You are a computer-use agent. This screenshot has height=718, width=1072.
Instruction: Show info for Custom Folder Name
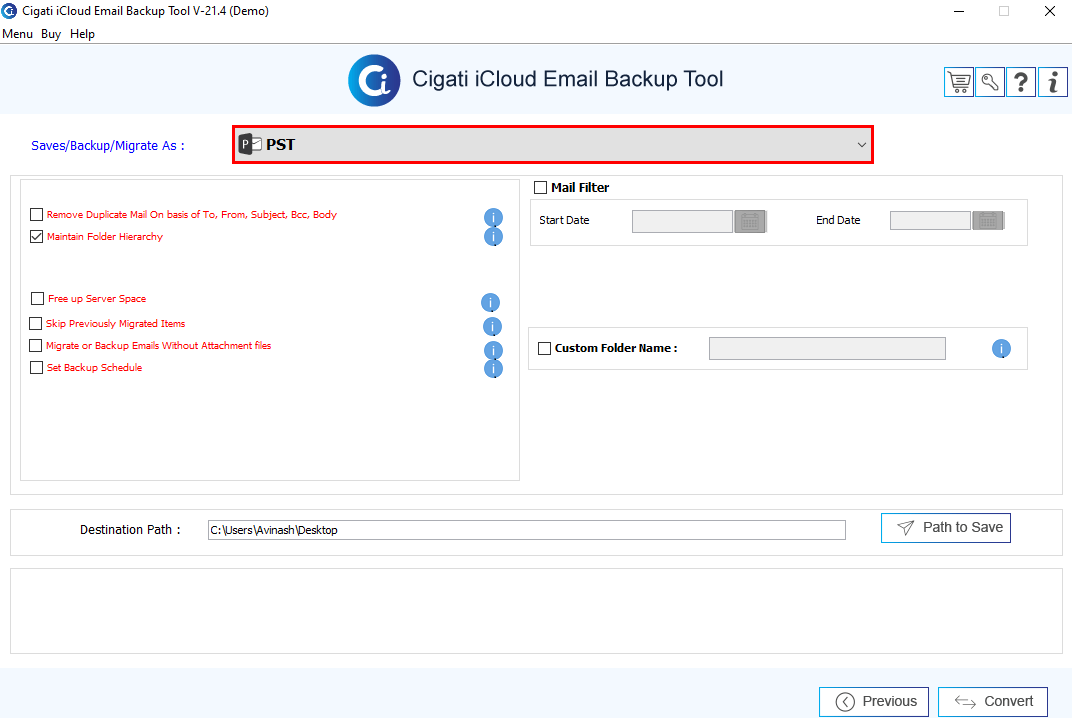click(1001, 349)
